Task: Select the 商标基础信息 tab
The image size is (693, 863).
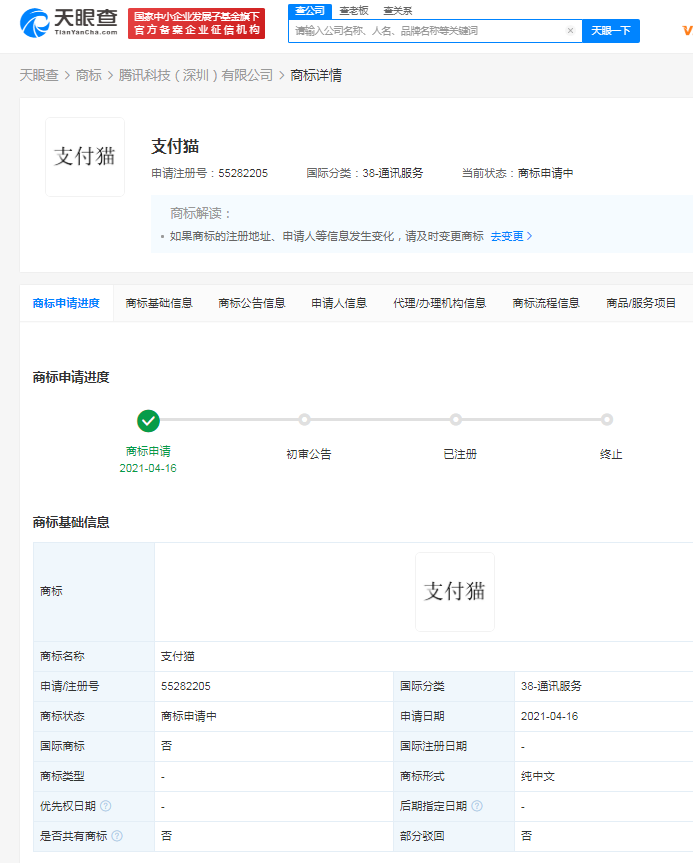Action: pyautogui.click(x=159, y=303)
